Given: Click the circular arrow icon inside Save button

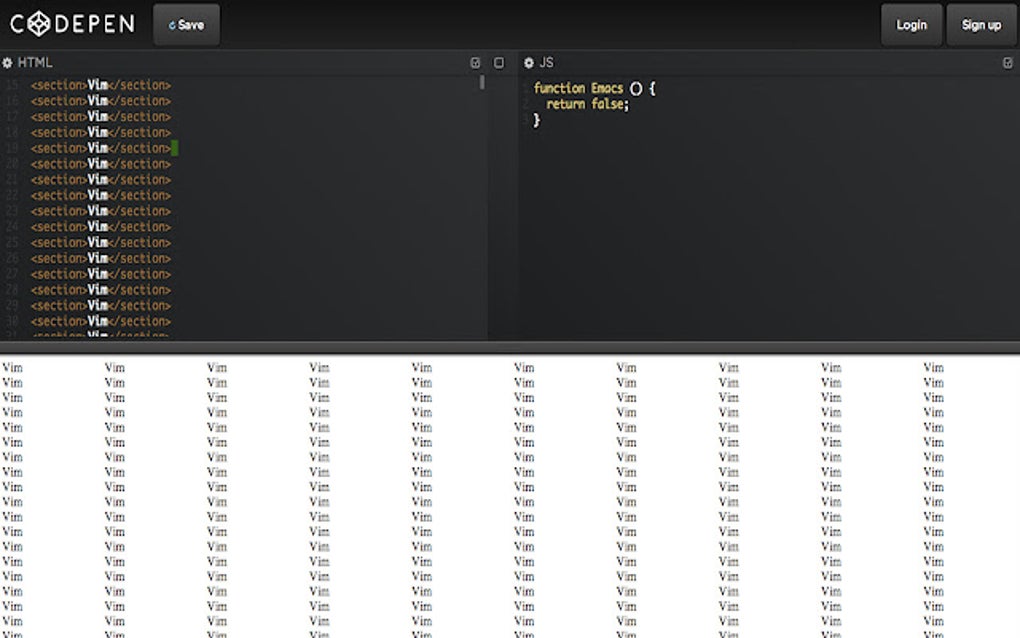Looking at the screenshot, I should pyautogui.click(x=174, y=25).
